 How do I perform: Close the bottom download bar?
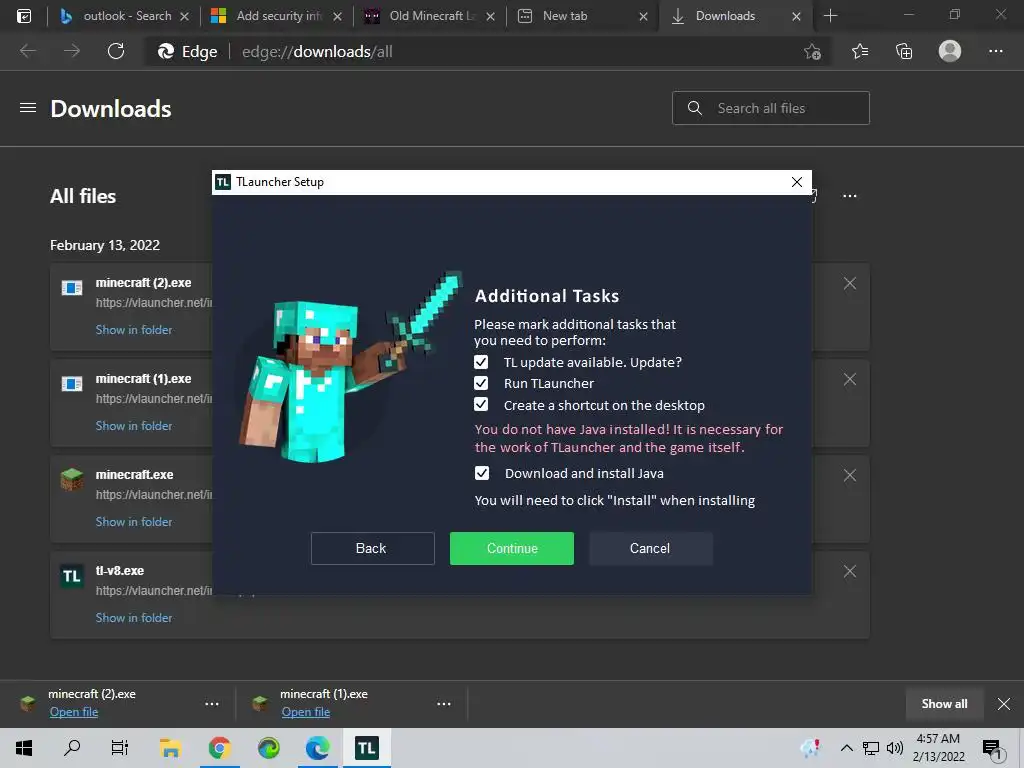tap(1004, 704)
